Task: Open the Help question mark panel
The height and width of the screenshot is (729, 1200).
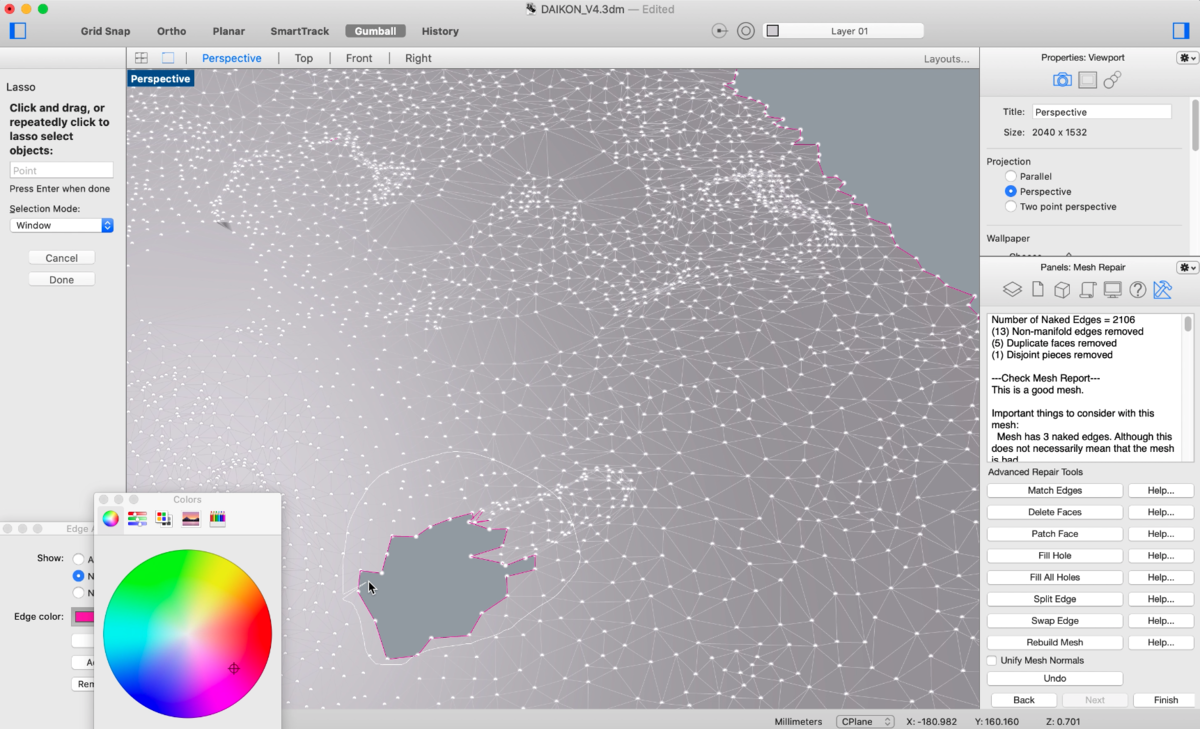Action: (x=1137, y=290)
